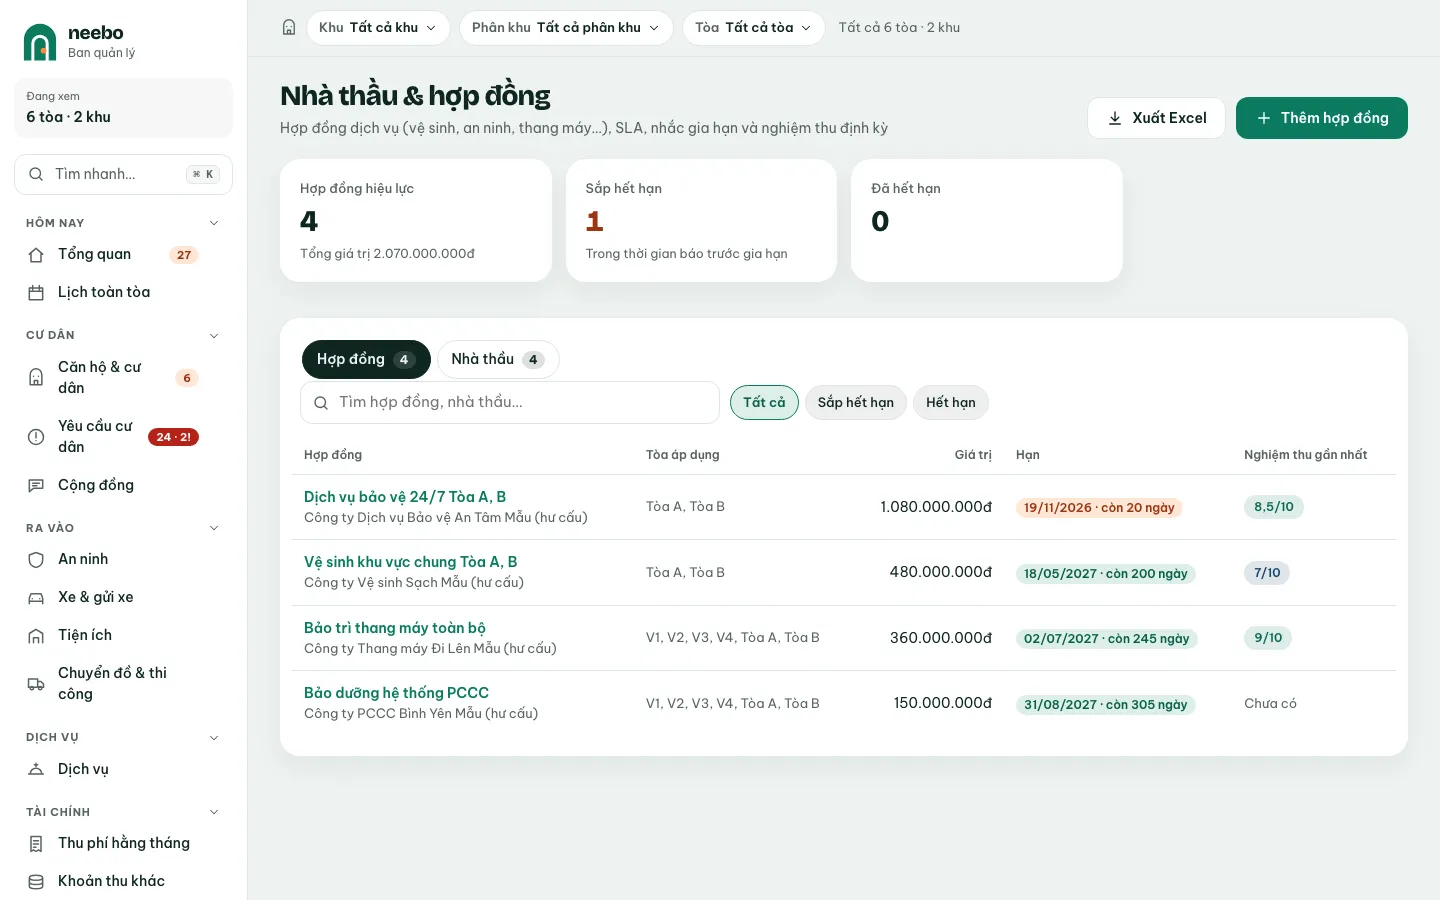This screenshot has height=900, width=1440.
Task: Click the 19/11/2026 · còn 20 ngày badge
Action: [x=1099, y=508]
